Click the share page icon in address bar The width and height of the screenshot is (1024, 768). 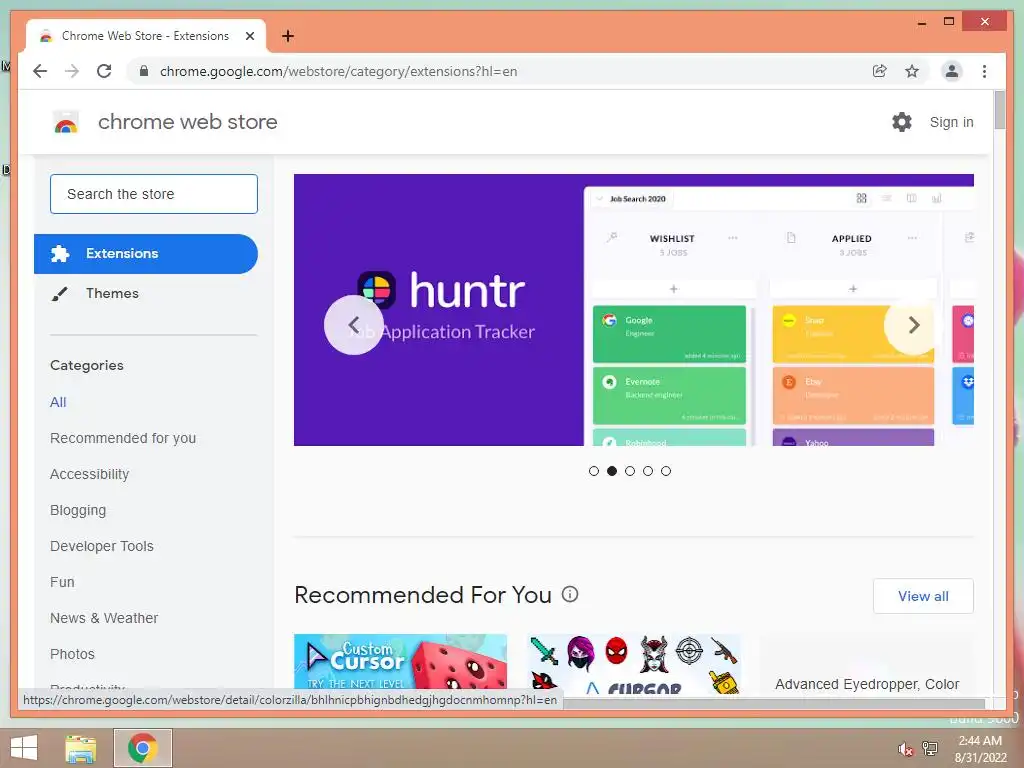880,71
